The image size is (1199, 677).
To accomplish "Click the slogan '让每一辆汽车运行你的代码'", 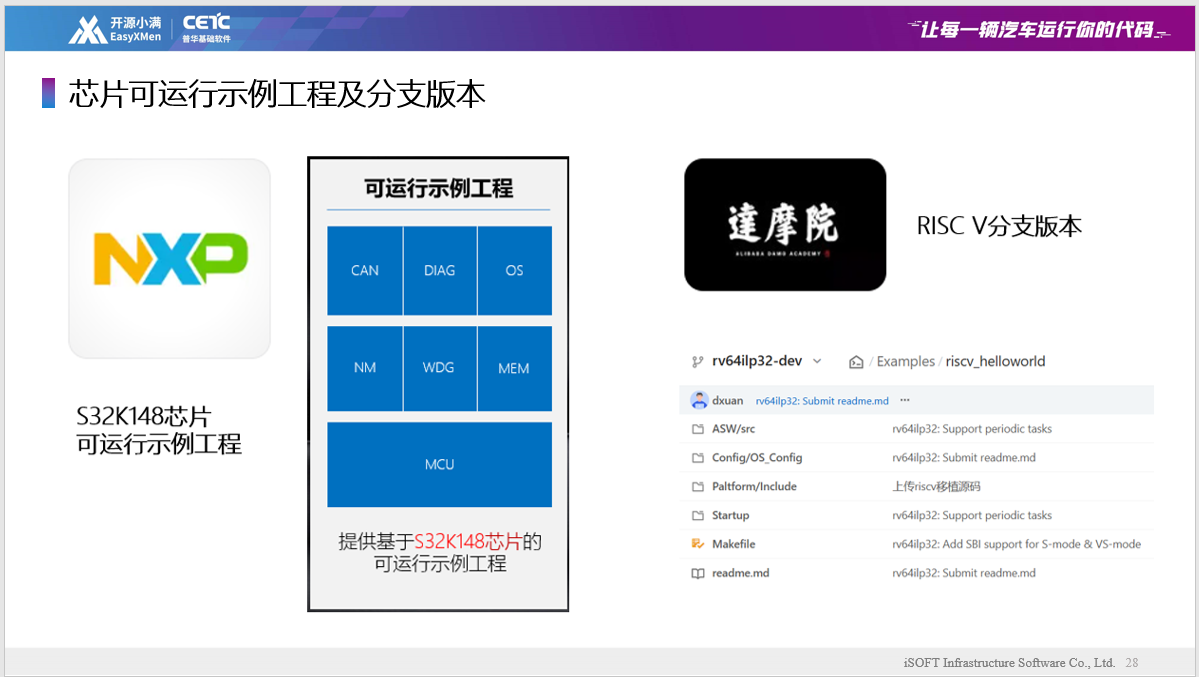I will tap(1037, 30).
